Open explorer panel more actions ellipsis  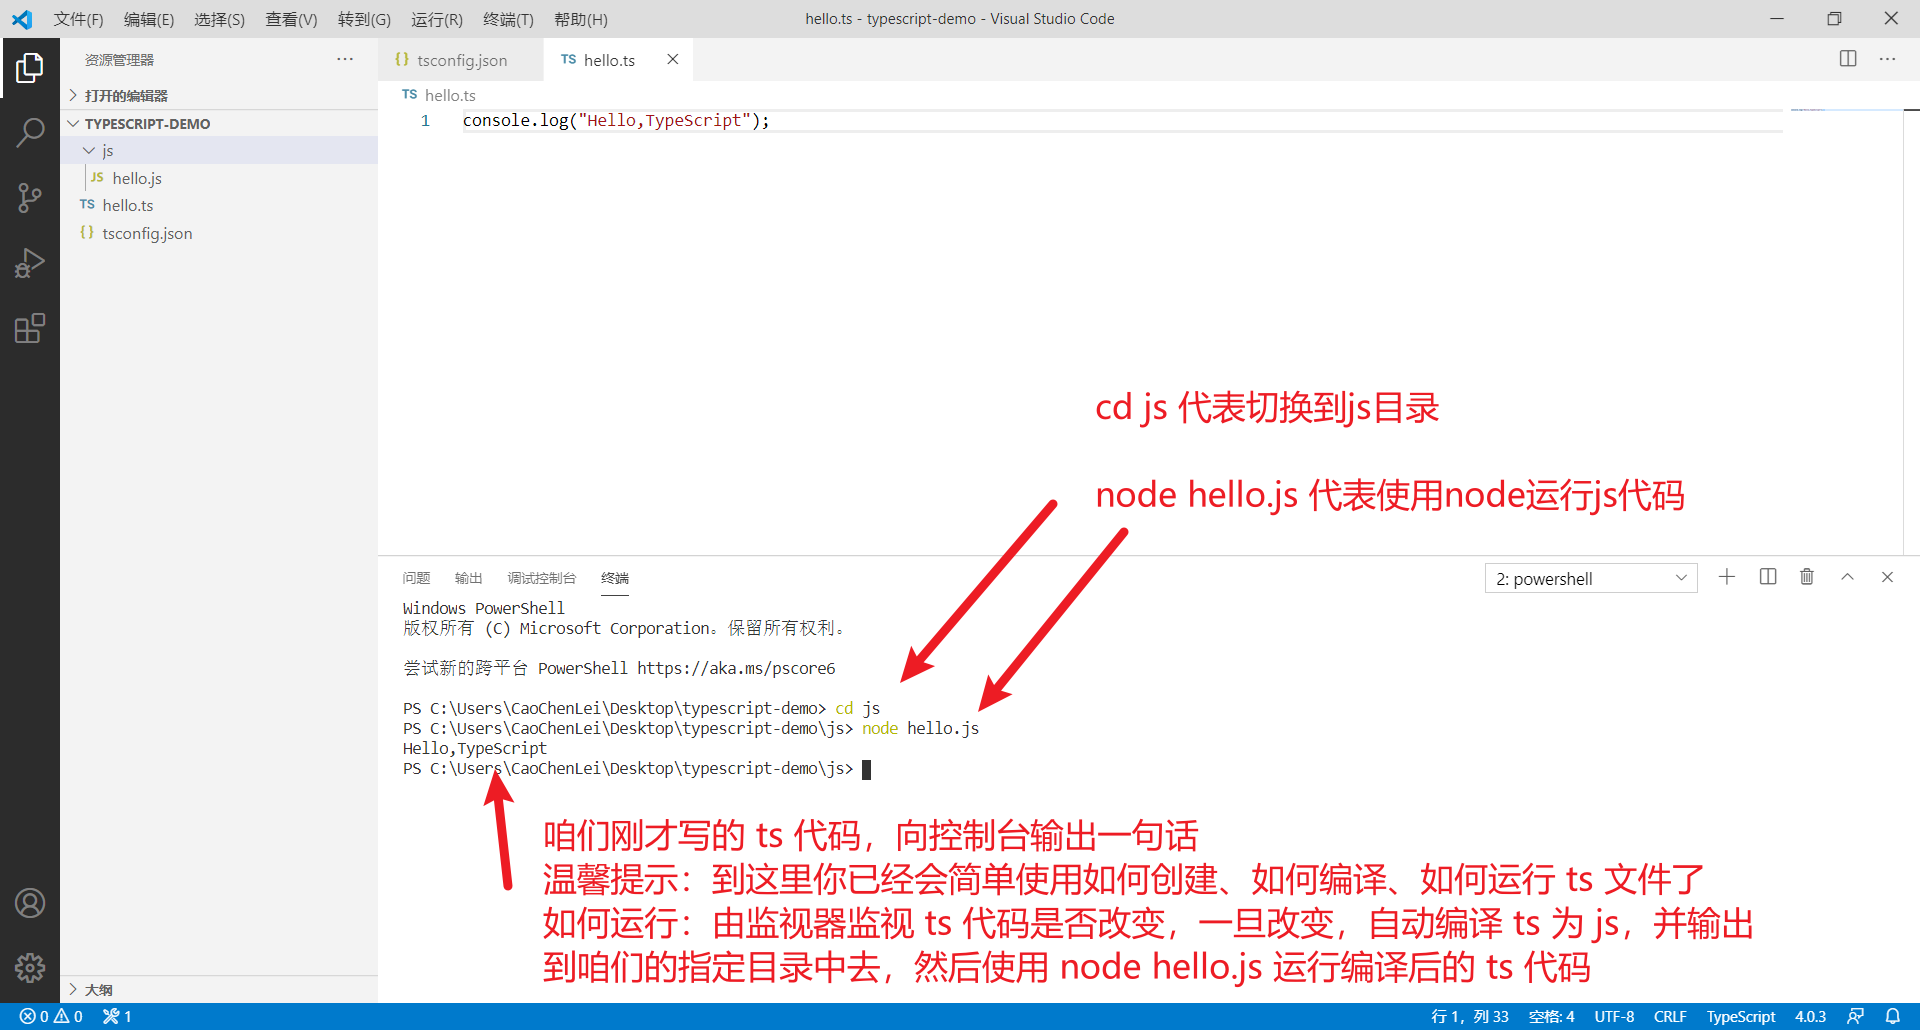click(345, 60)
